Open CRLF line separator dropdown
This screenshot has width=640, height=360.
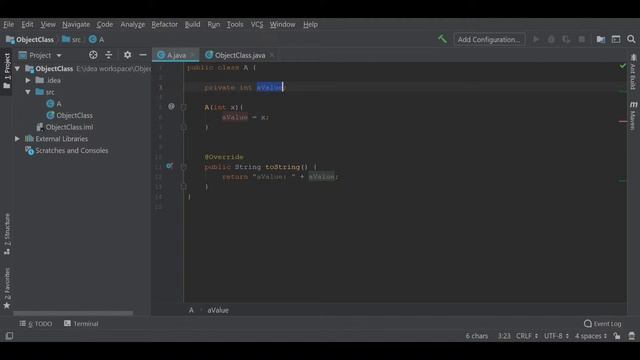[527, 336]
